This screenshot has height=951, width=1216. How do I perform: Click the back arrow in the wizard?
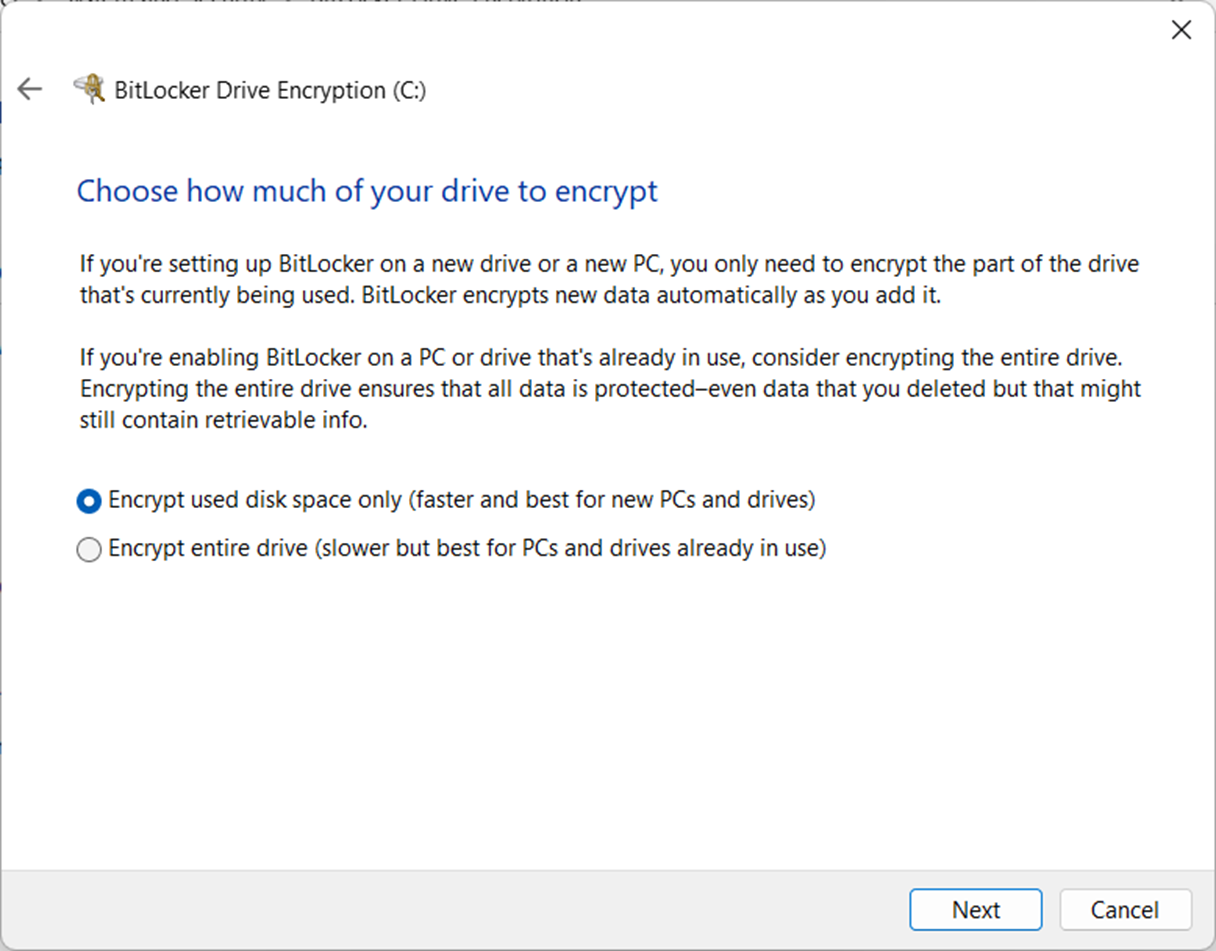(30, 90)
